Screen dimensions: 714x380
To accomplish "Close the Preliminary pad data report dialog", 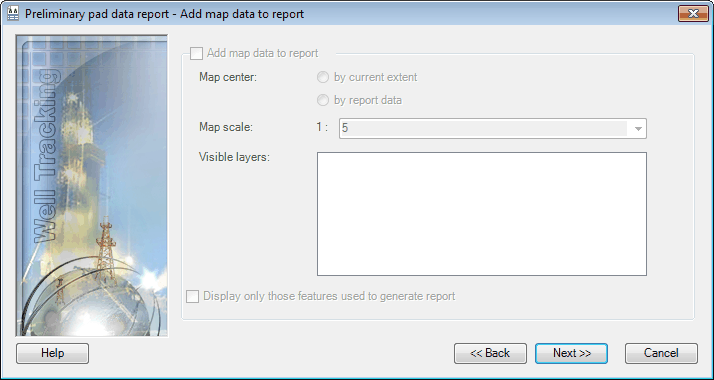I will pyautogui.click(x=693, y=14).
